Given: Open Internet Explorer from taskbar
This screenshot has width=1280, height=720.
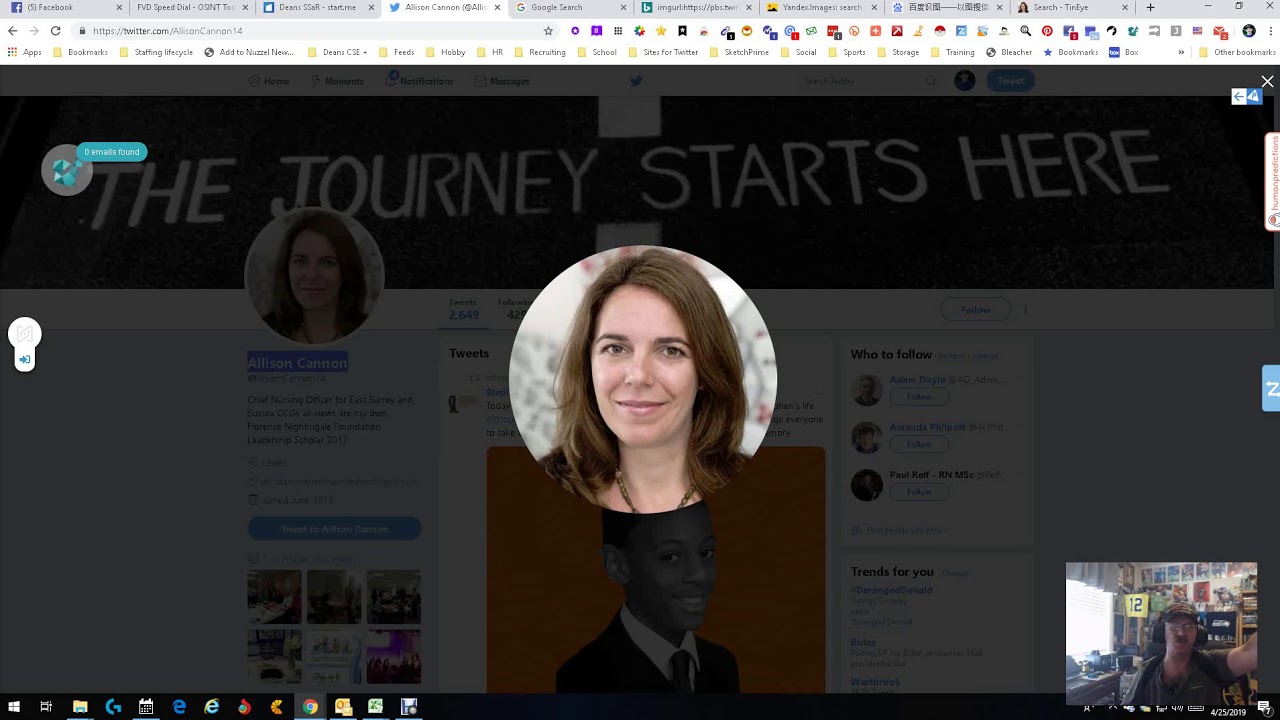Looking at the screenshot, I should 212,707.
